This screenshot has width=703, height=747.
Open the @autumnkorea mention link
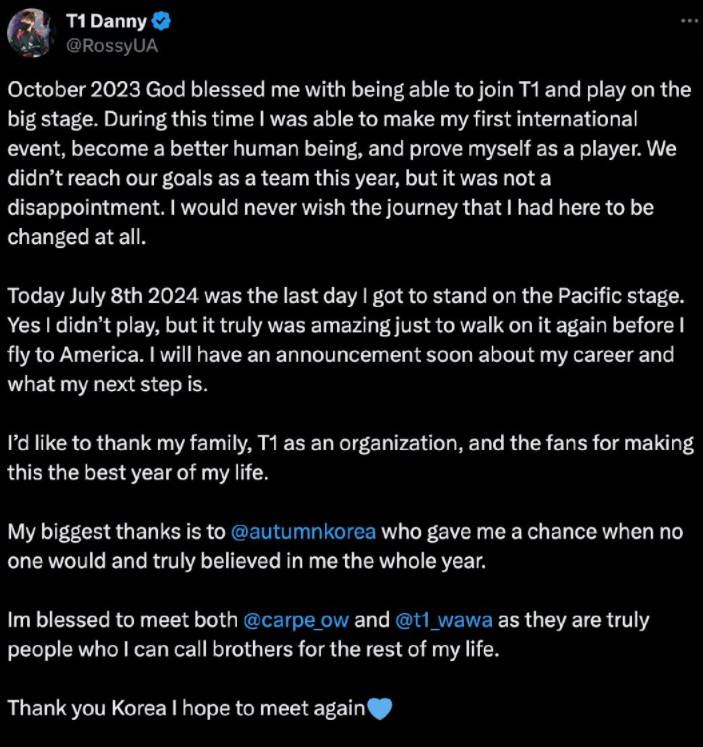coord(303,532)
